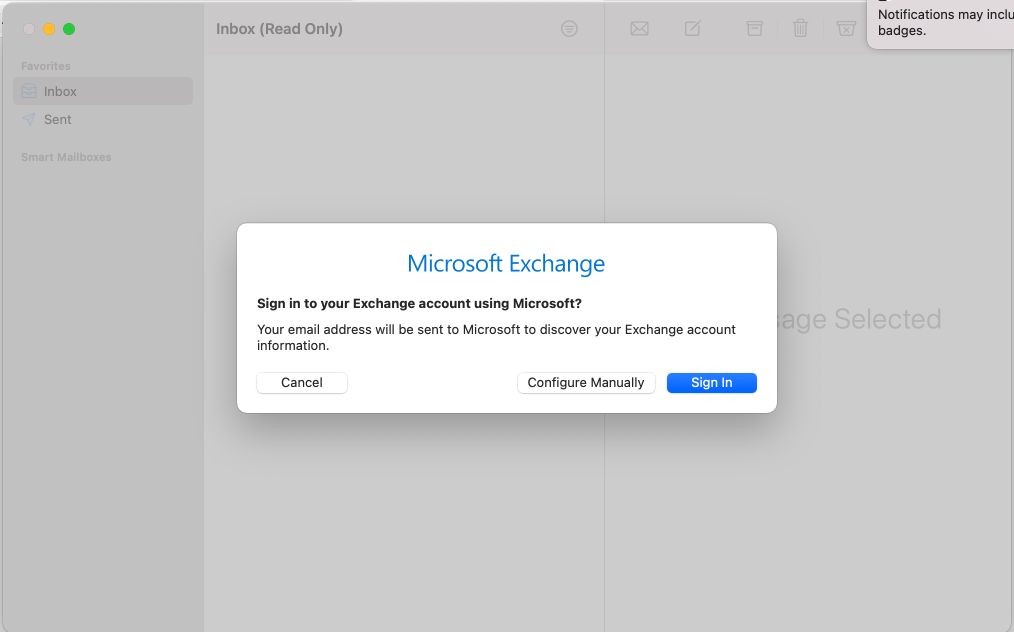1014x632 pixels.
Task: Cancel the Microsoft Exchange sign-in dialog
Action: coord(301,382)
